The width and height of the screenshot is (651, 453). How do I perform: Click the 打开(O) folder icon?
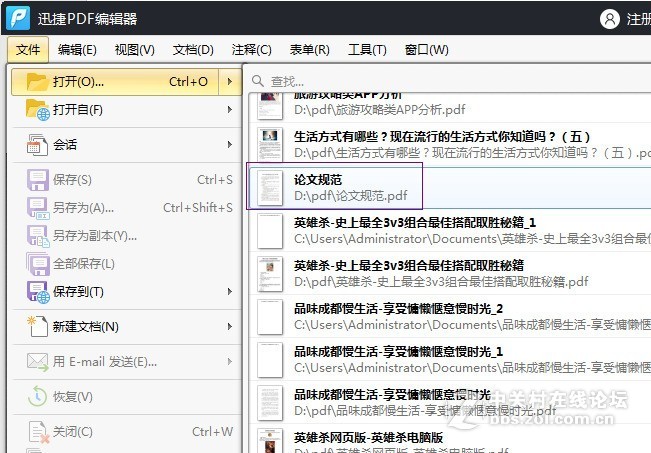(37, 81)
